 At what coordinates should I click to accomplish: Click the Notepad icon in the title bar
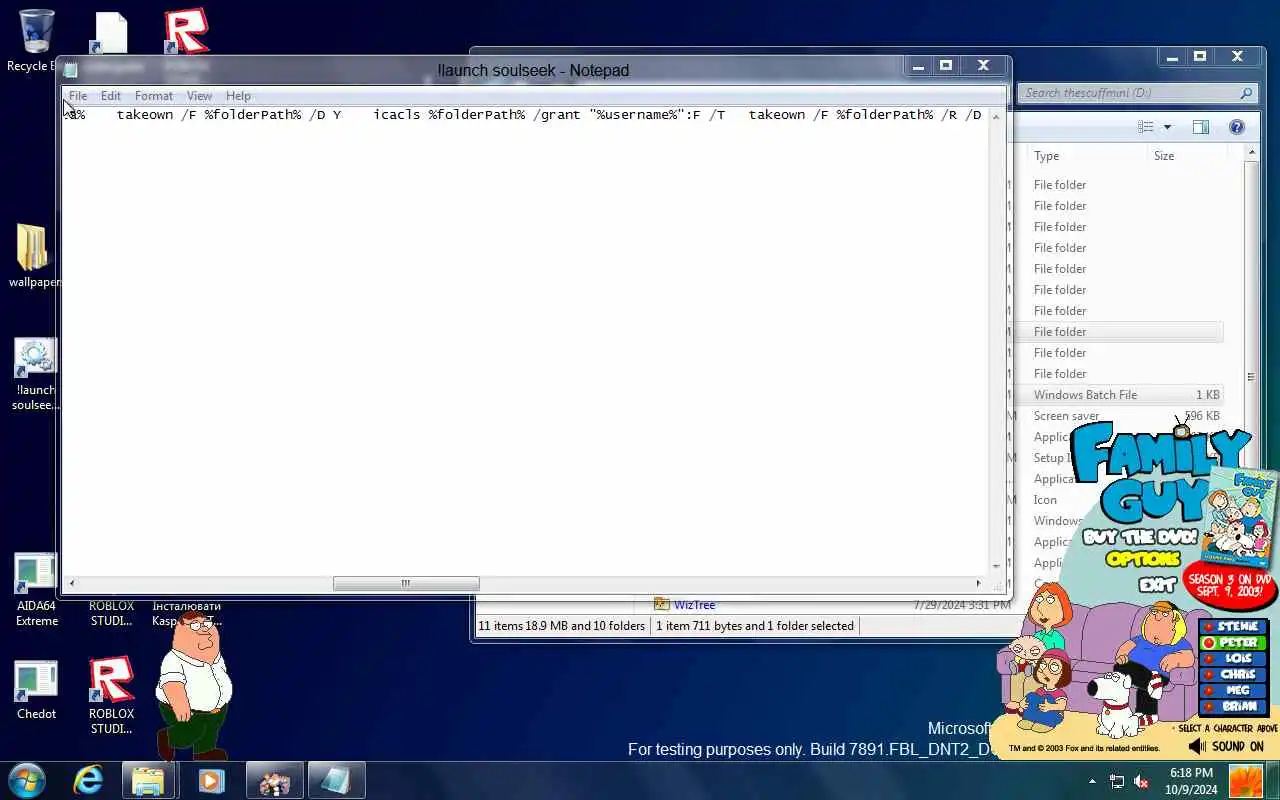[70, 70]
